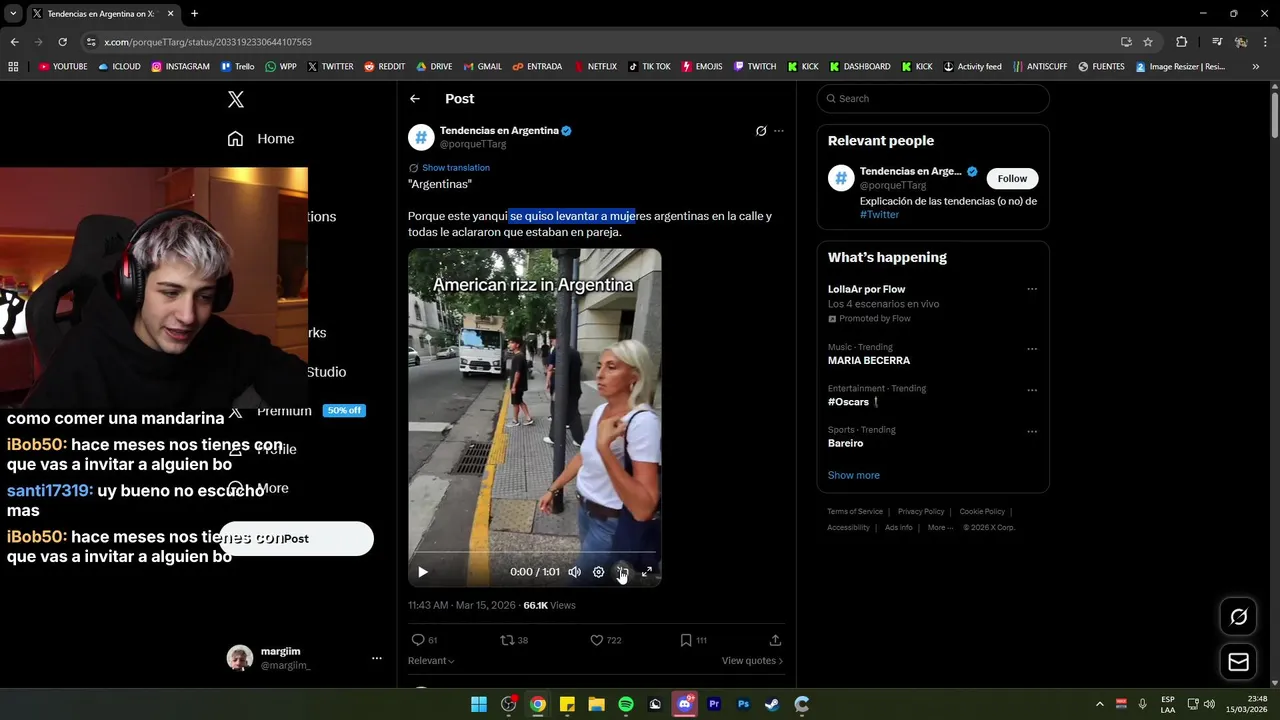Enter fullscreen on the video
Image resolution: width=1280 pixels, height=720 pixels.
click(x=647, y=572)
